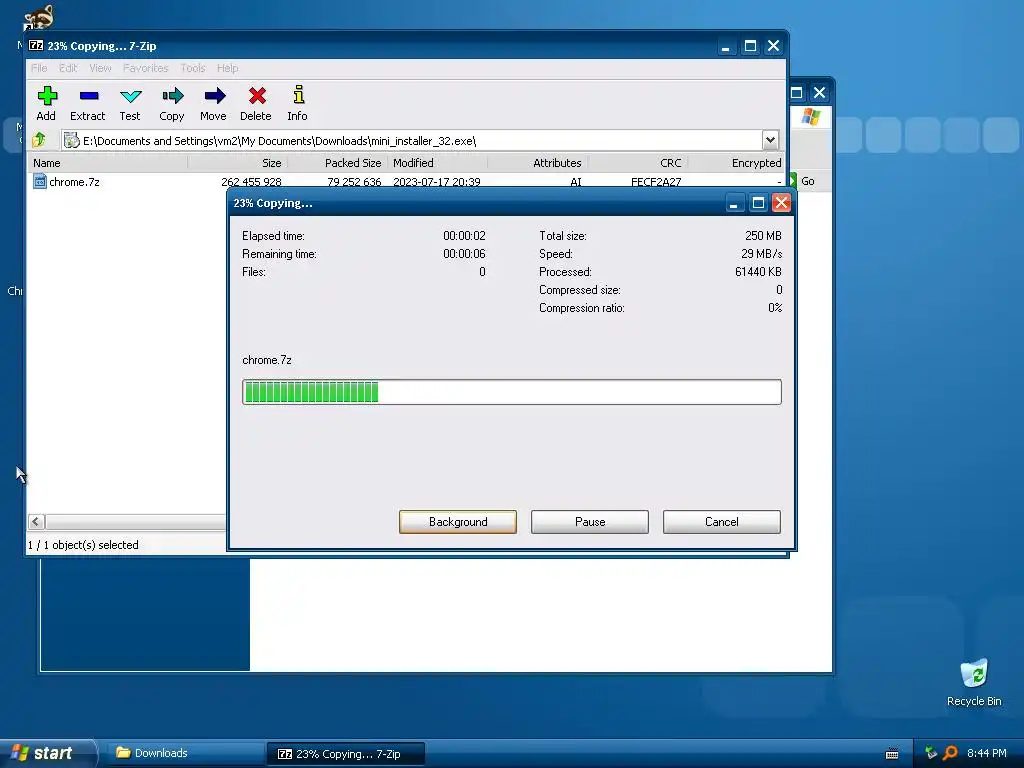Image resolution: width=1024 pixels, height=768 pixels.
Task: Minimize the 23% Copying dialog
Action: pos(734,203)
